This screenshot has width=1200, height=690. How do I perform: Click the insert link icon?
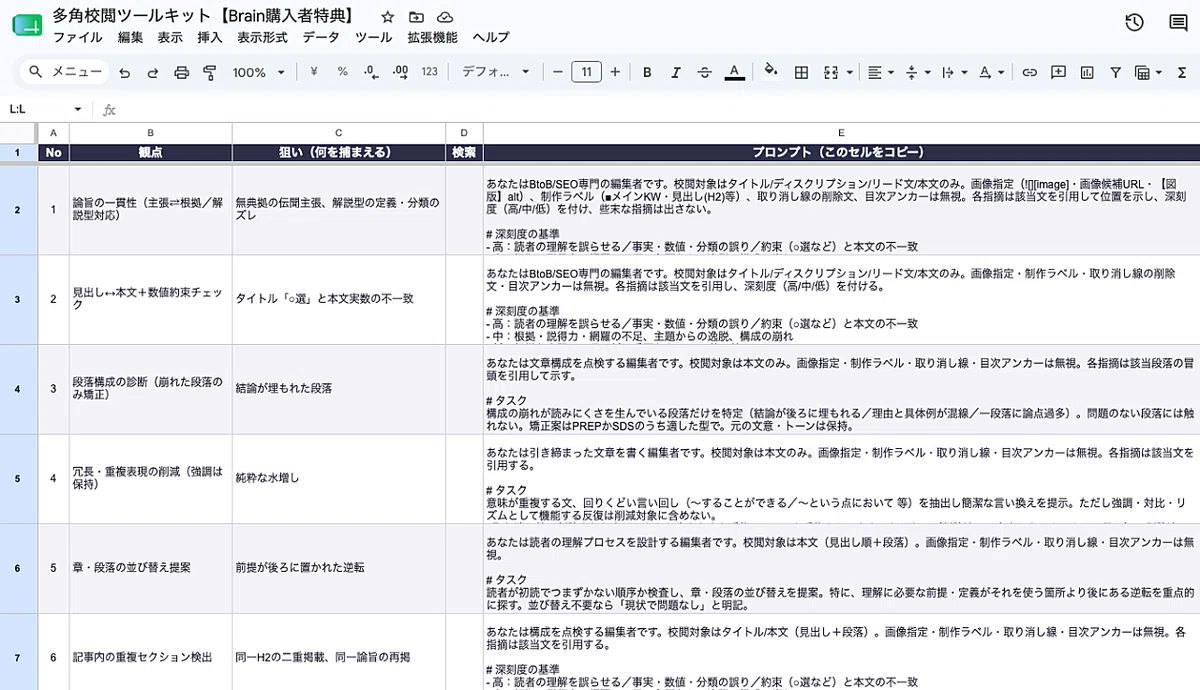1029,72
